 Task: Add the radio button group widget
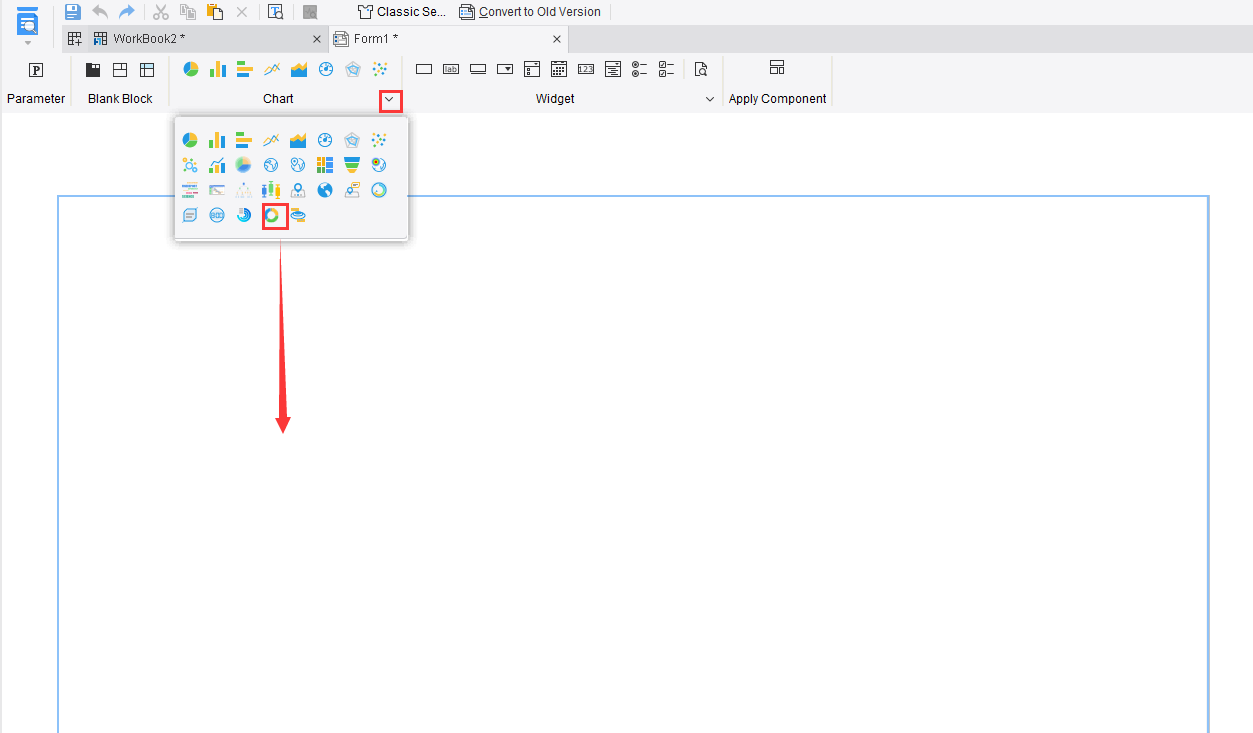(640, 69)
